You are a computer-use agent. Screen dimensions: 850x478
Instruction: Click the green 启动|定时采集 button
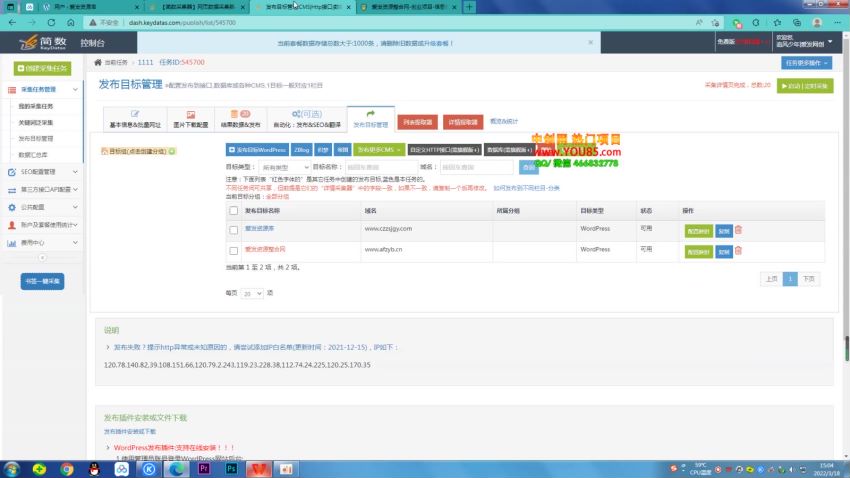805,86
